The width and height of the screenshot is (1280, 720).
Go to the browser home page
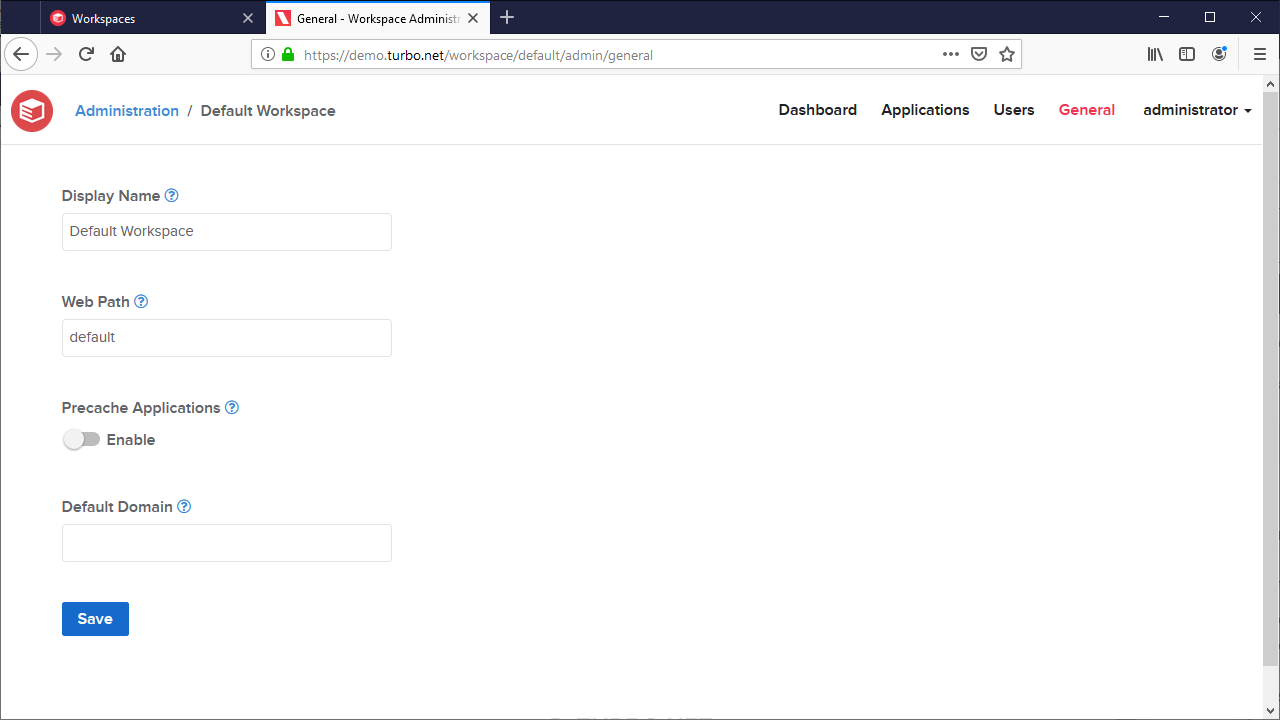coord(118,54)
